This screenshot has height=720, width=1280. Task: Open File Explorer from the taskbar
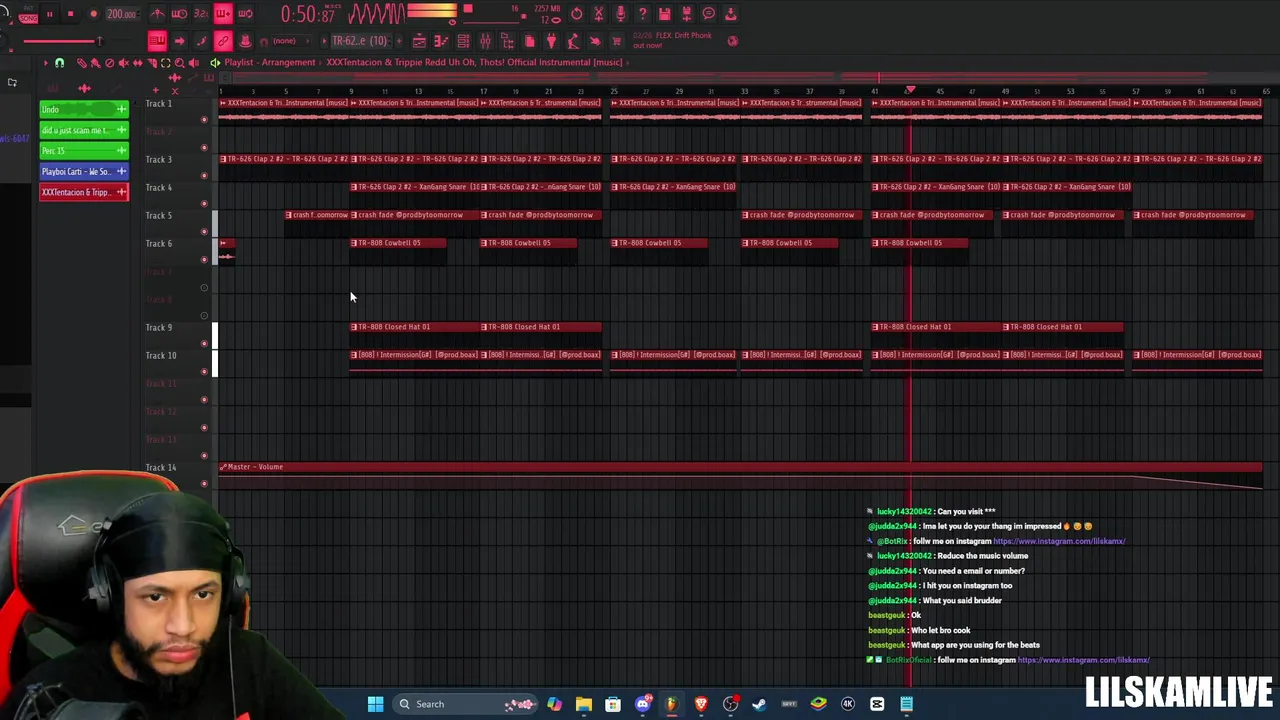point(584,704)
